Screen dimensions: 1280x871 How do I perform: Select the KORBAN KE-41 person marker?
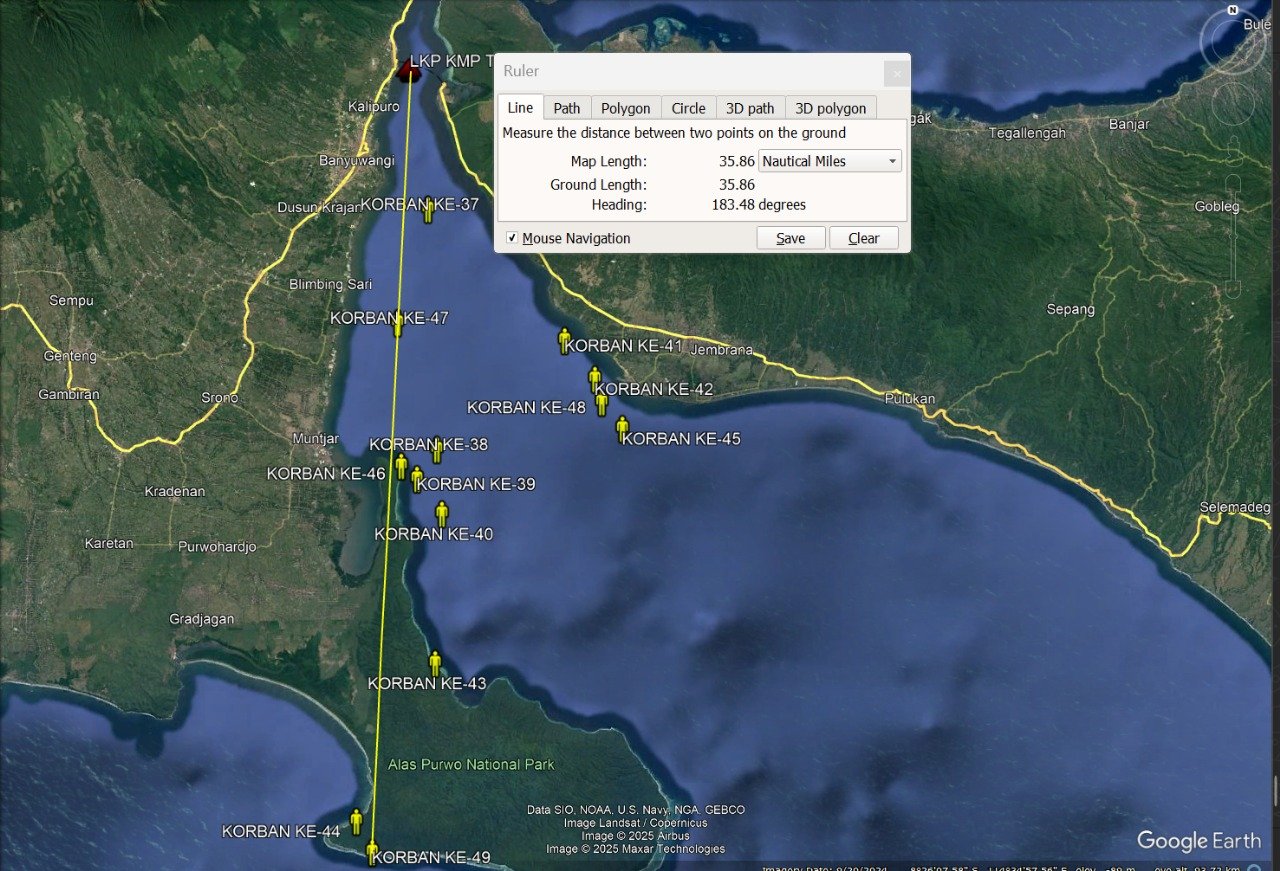pos(564,340)
